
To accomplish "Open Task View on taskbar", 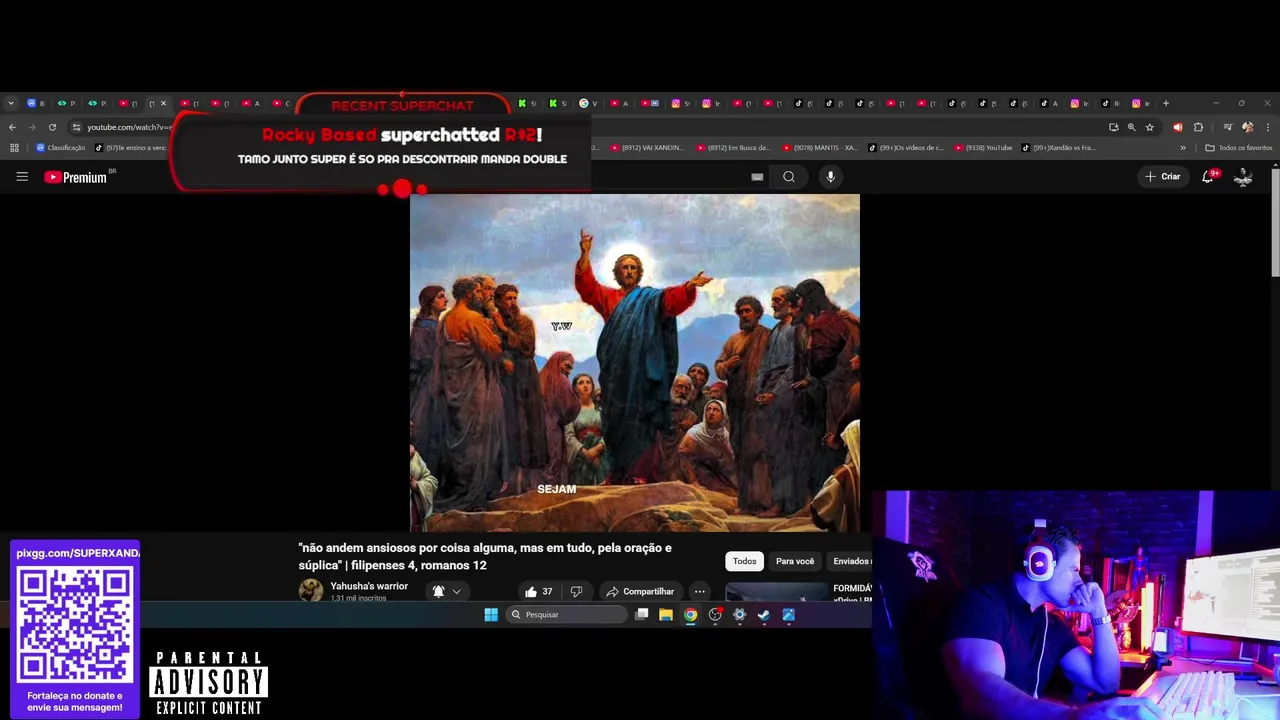I will [x=642, y=615].
